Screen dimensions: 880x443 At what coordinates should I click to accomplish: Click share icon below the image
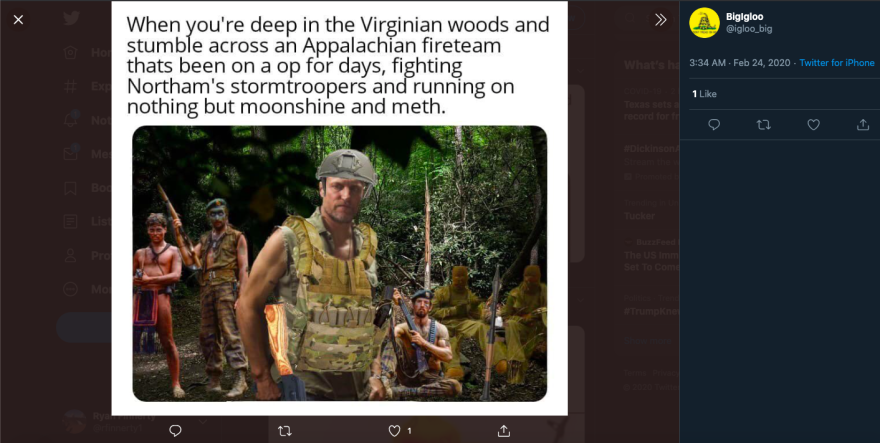click(x=504, y=431)
